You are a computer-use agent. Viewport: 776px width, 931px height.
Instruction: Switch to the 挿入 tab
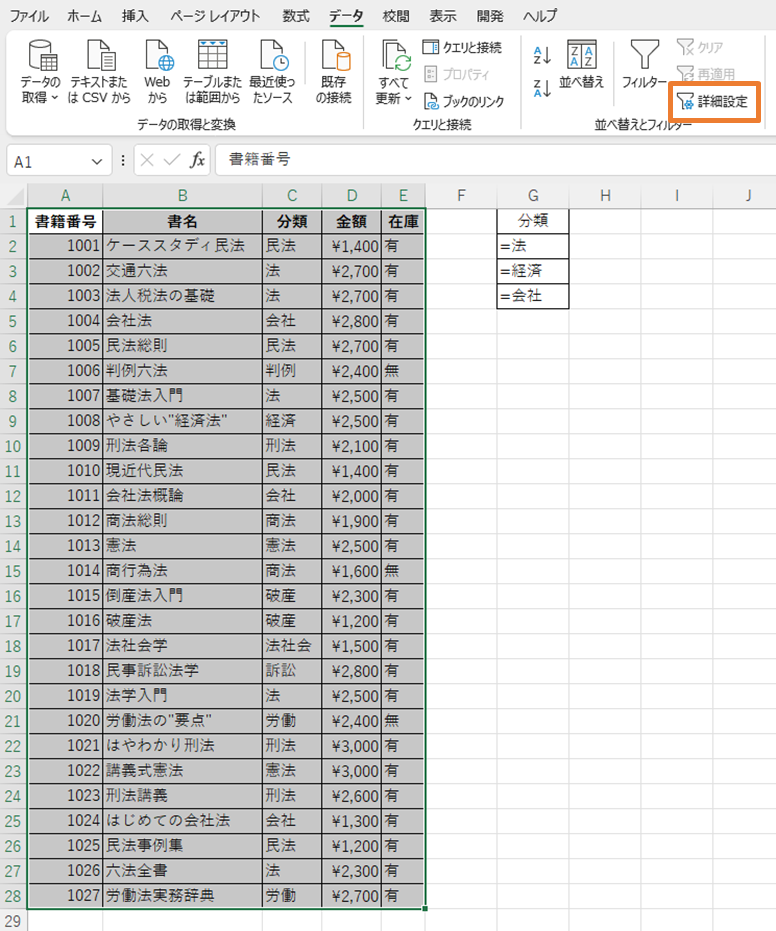coord(135,16)
